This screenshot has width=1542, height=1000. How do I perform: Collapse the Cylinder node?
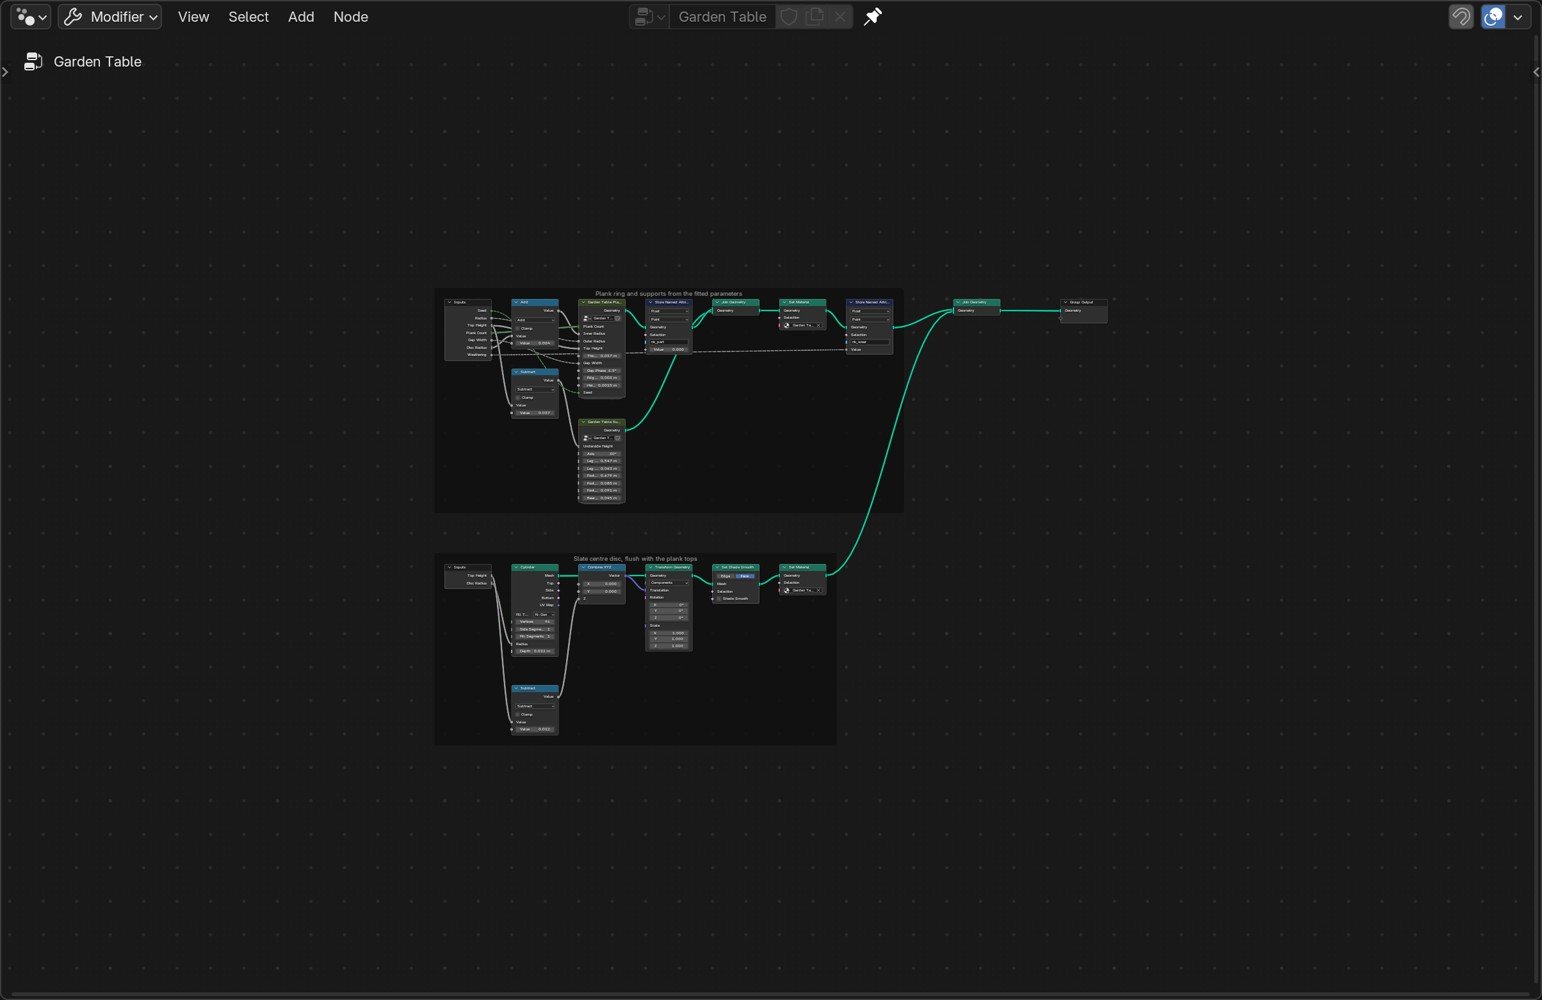(516, 567)
